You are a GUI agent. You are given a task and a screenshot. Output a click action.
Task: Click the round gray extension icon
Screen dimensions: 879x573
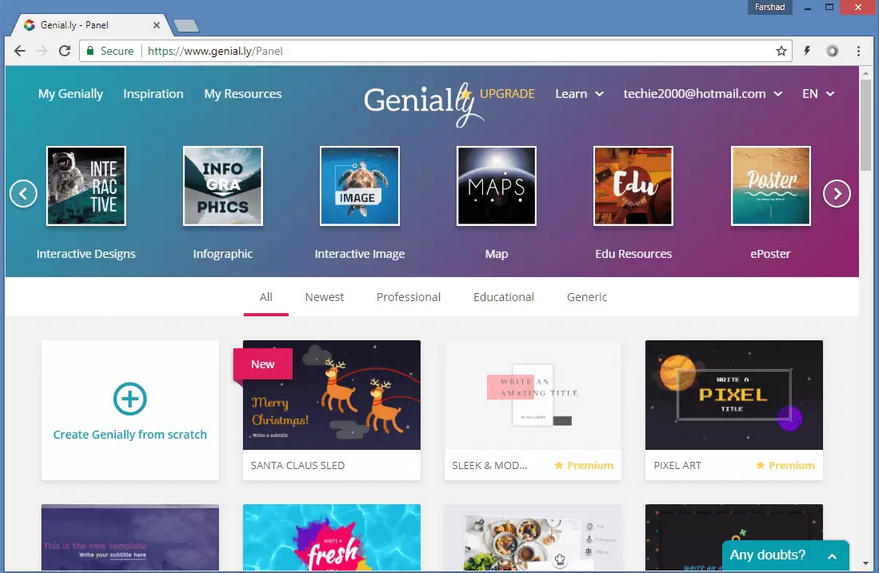[x=832, y=51]
